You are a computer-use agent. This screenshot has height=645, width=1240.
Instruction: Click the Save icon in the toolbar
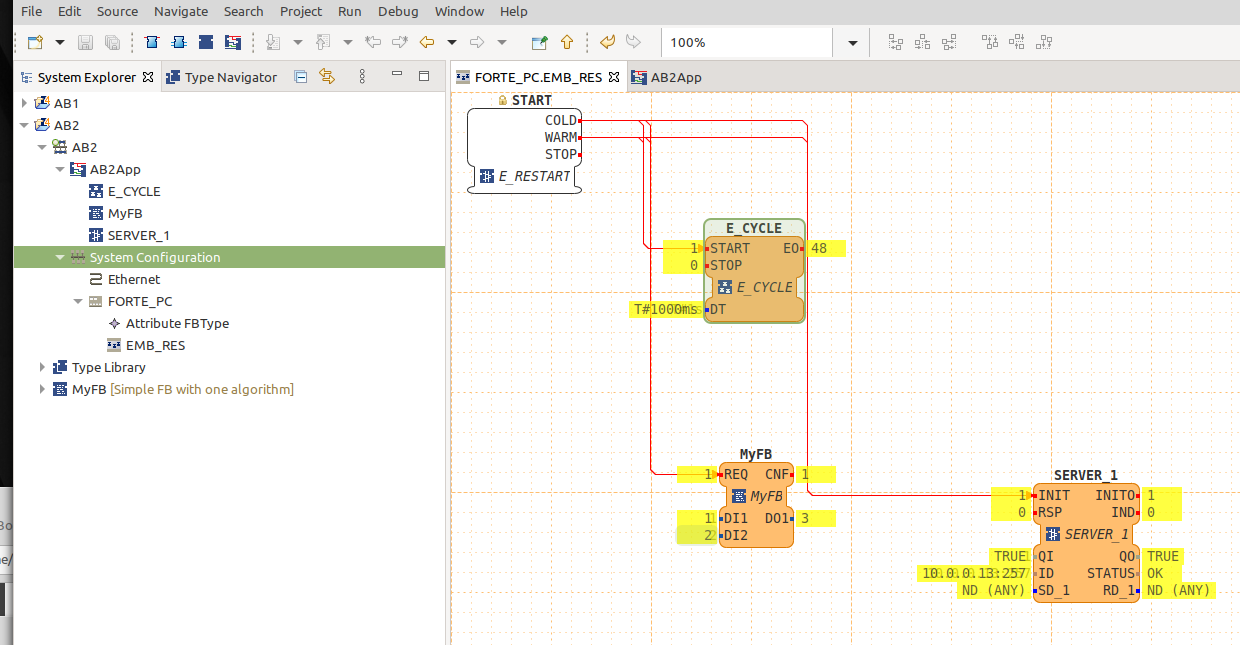click(86, 42)
